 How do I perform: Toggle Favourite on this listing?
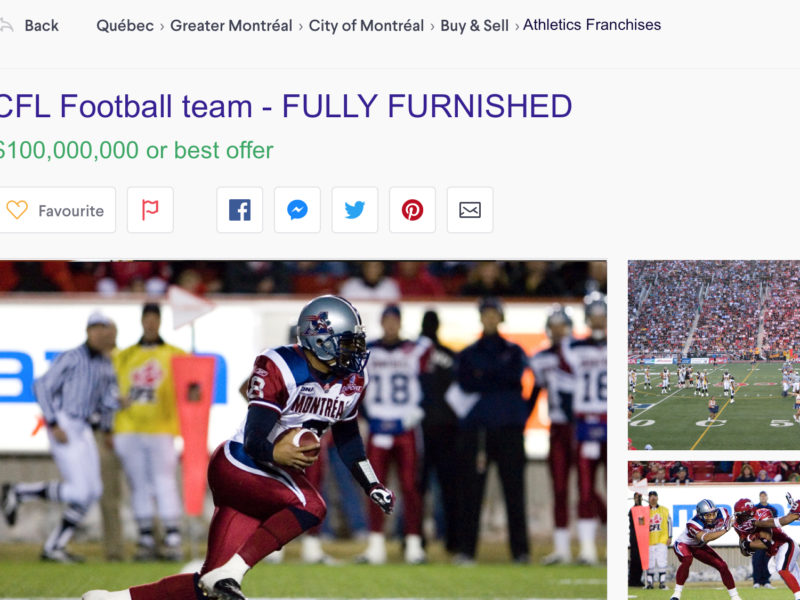pyautogui.click(x=57, y=210)
